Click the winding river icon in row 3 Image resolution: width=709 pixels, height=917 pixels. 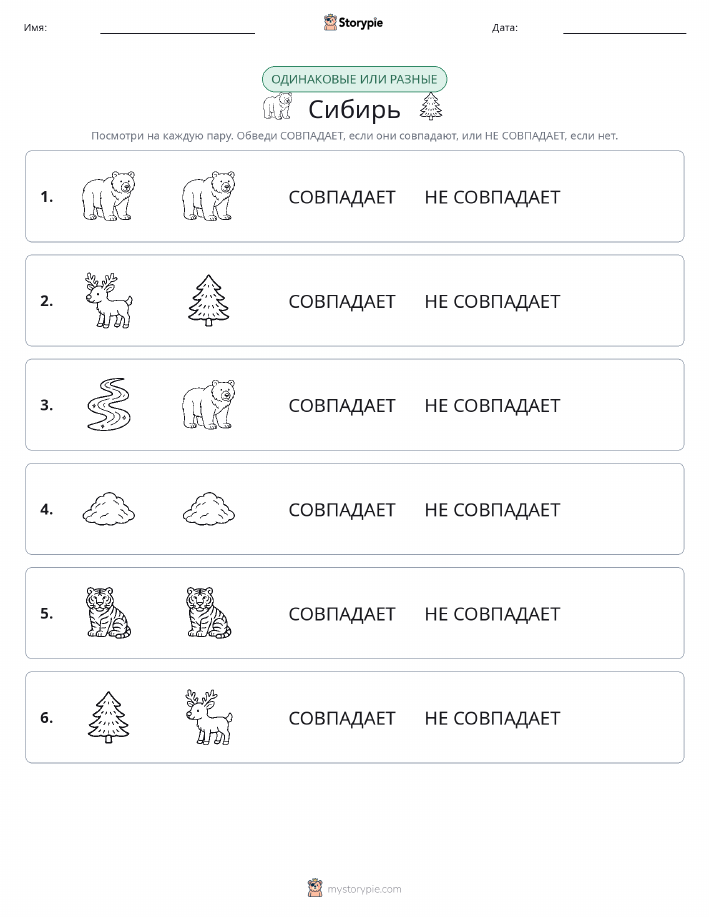coord(108,404)
